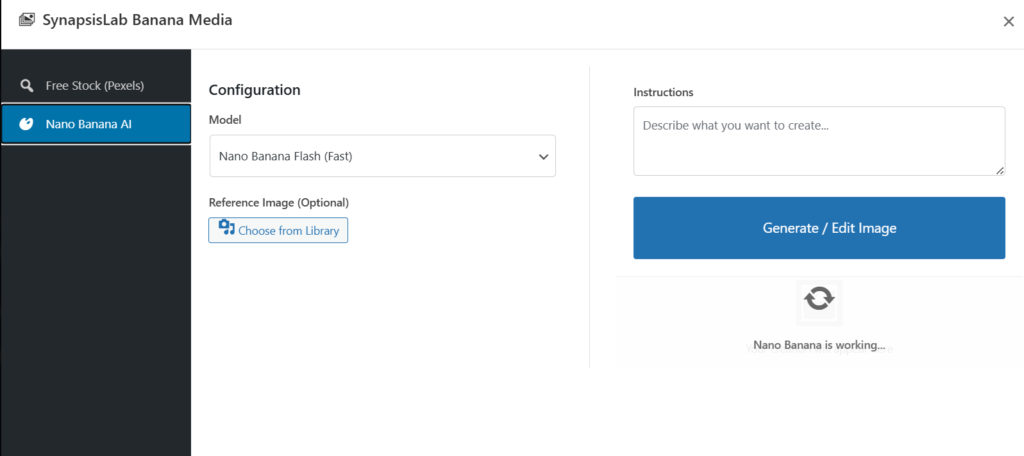Click the Nano Banana AI sidebar icon
This screenshot has height=456, width=1024.
[27, 124]
